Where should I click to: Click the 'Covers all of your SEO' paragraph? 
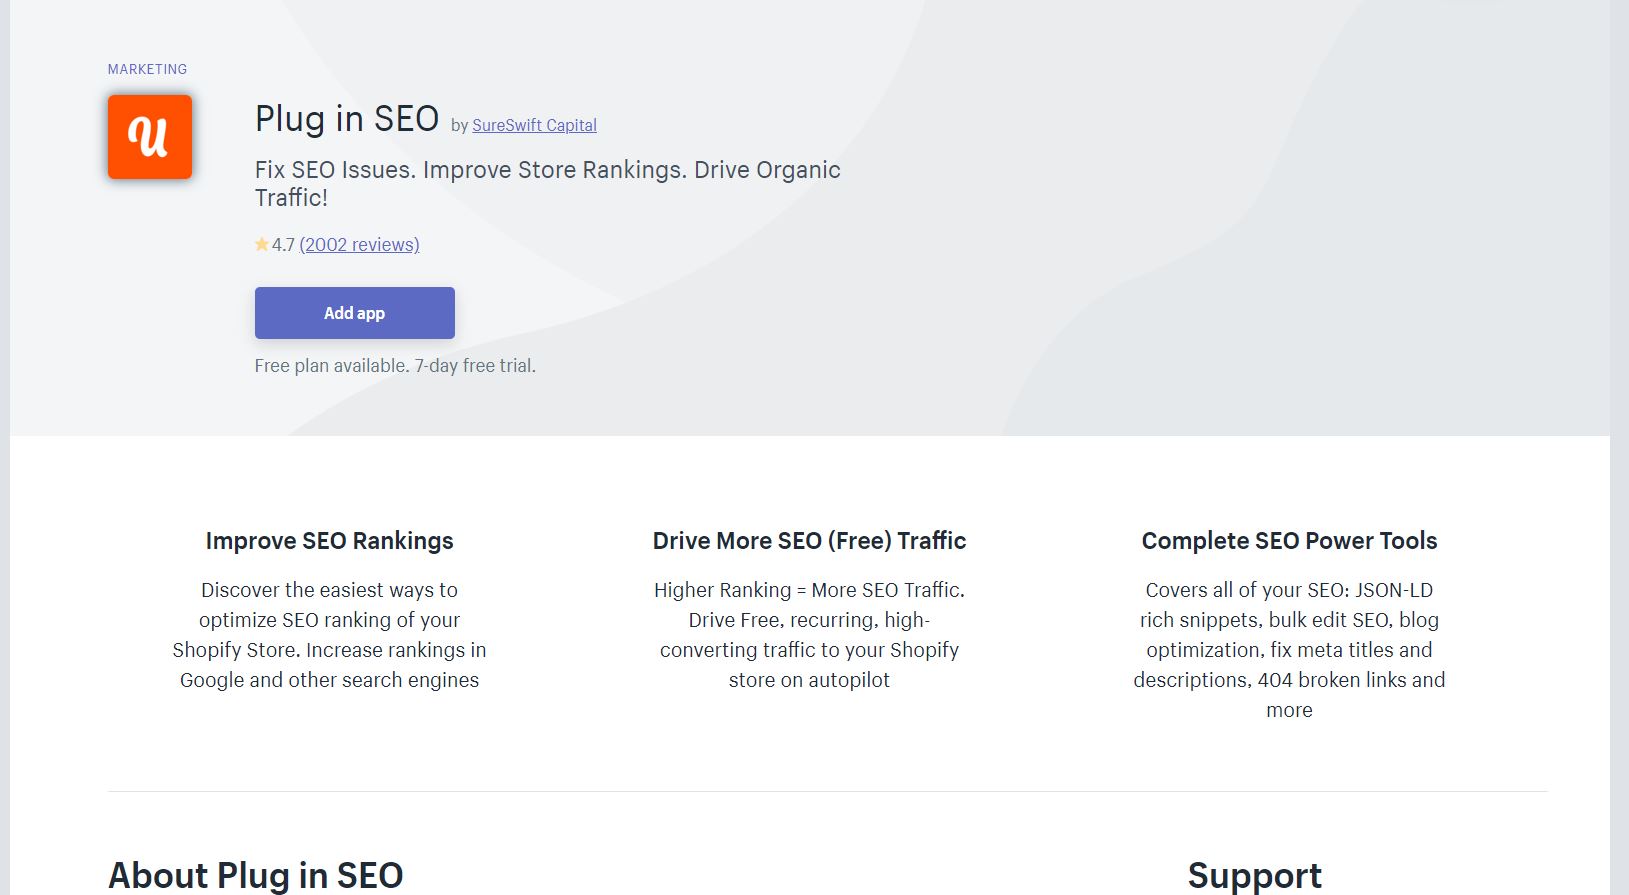[1290, 650]
